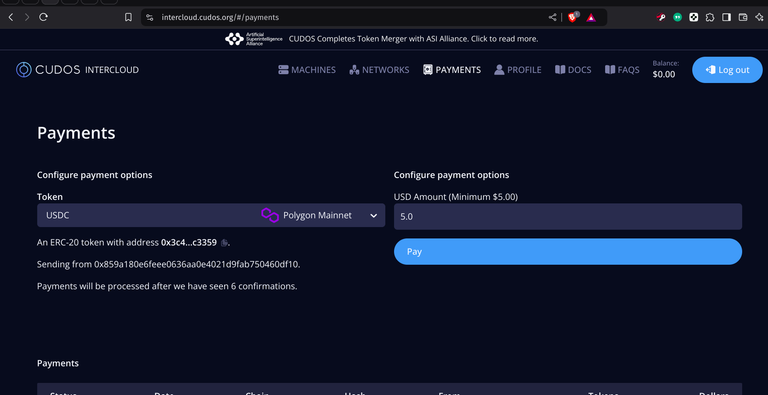Open the extensions puzzle piece menu
Image resolution: width=768 pixels, height=395 pixels.
pyautogui.click(x=710, y=17)
